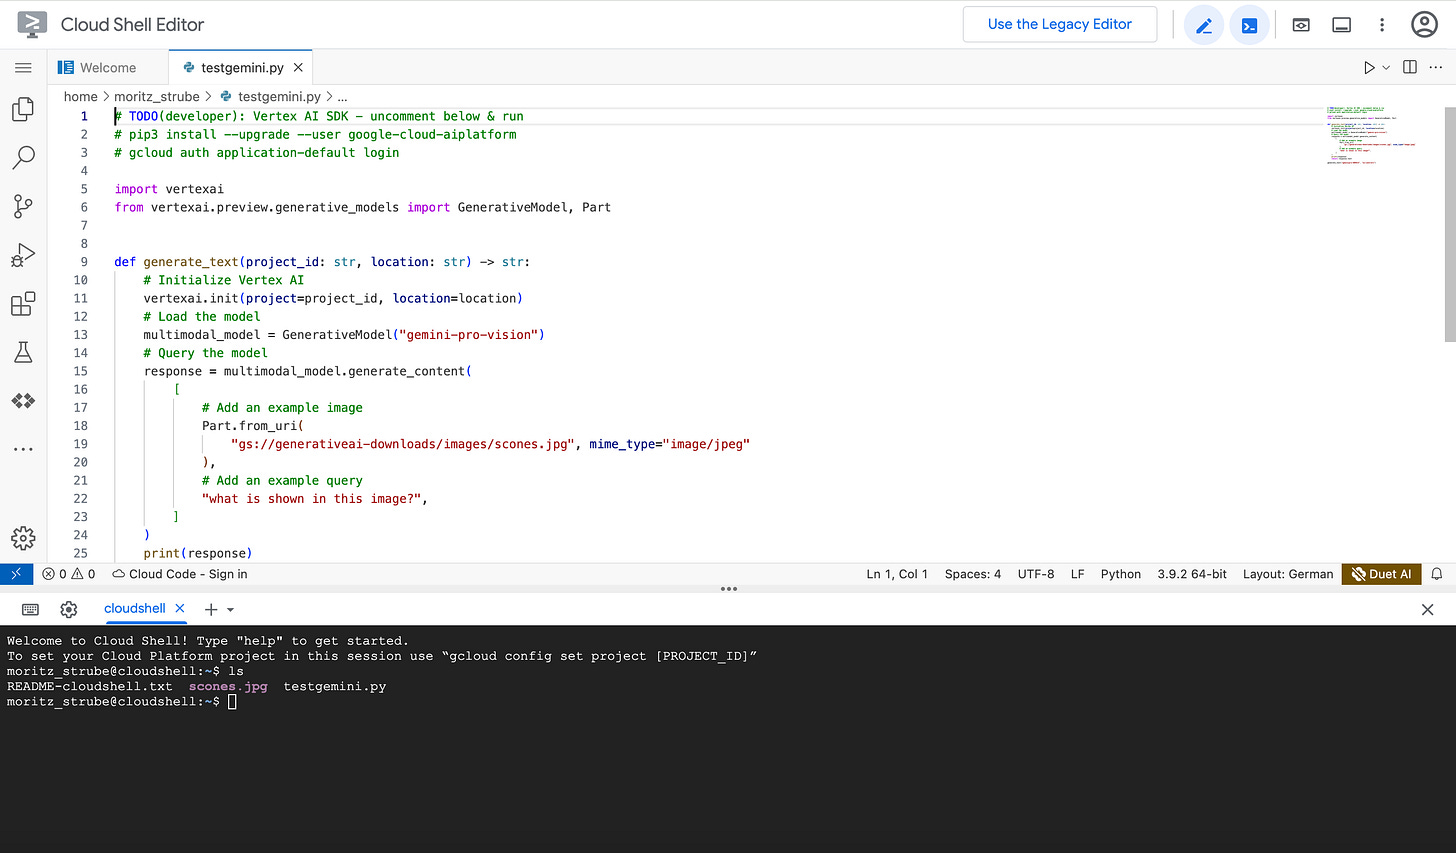This screenshot has height=853, width=1456.
Task: Open editor More Actions ellipsis
Action: [x=1436, y=67]
